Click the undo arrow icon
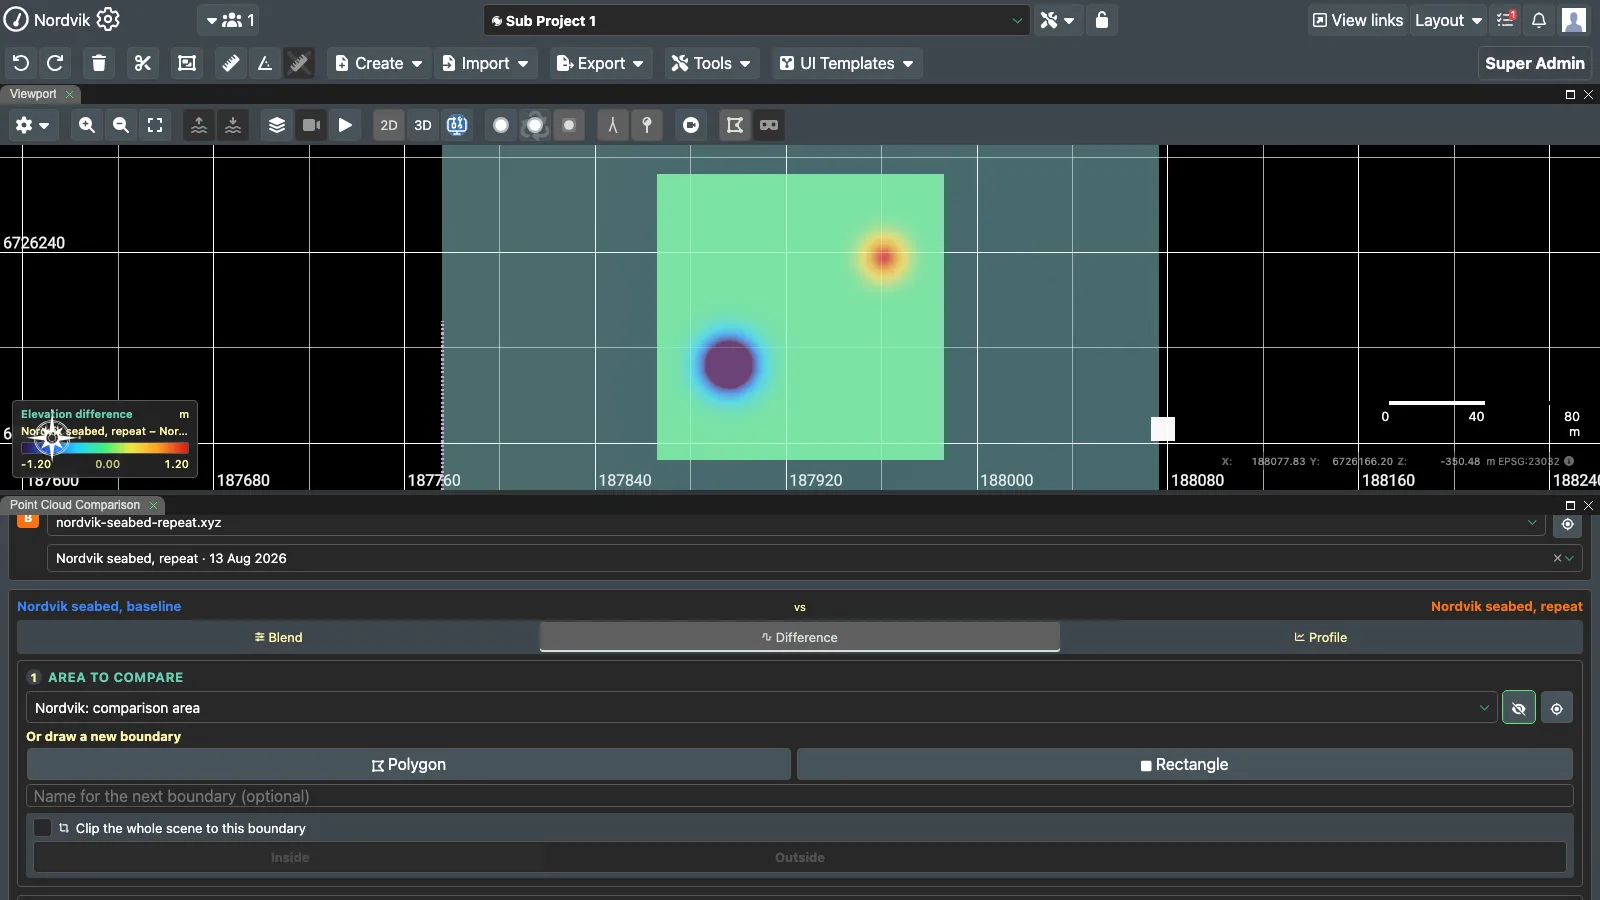The width and height of the screenshot is (1600, 900). tap(20, 63)
